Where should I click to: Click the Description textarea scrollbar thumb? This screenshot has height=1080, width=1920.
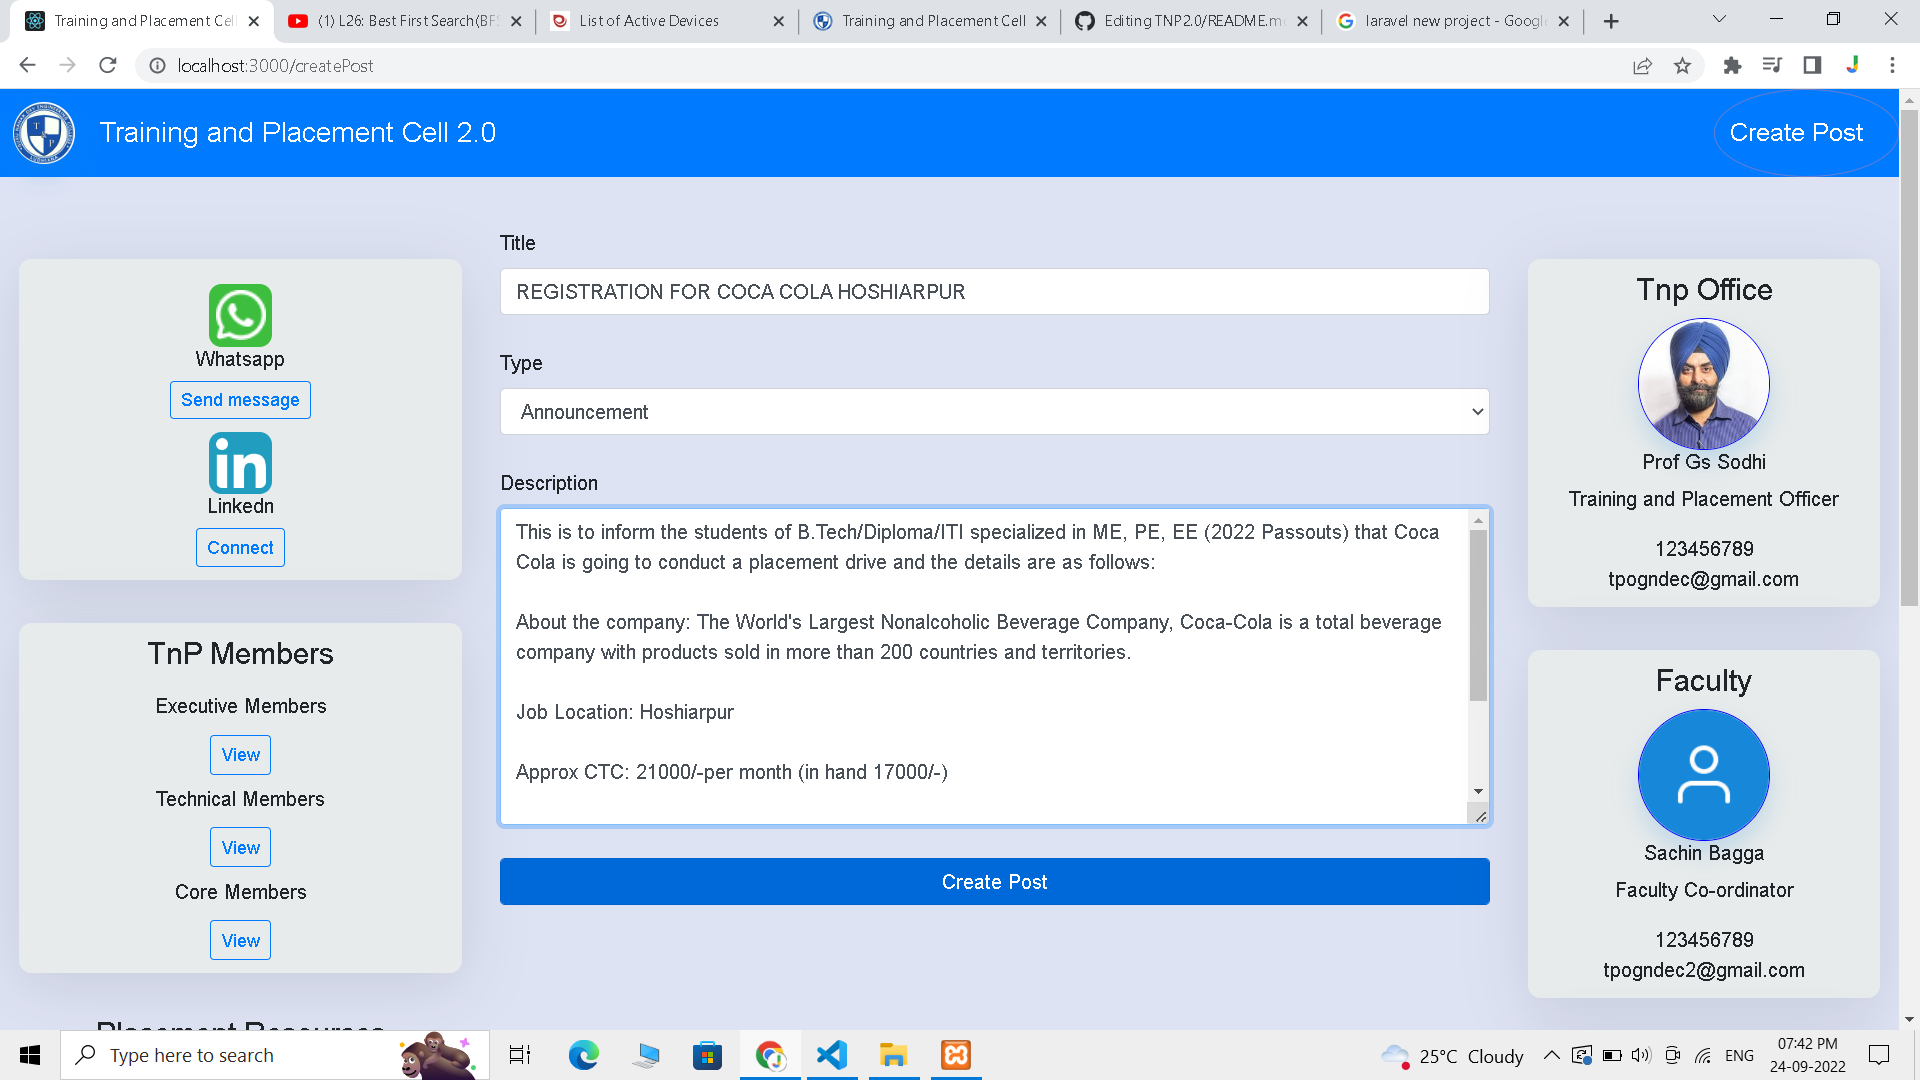(x=1478, y=615)
